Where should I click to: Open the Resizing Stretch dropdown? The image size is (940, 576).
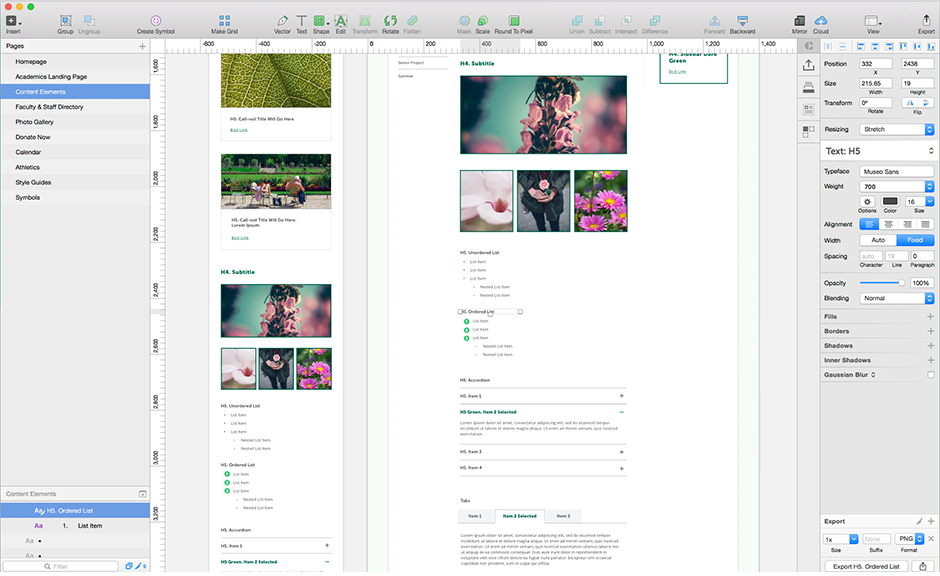[897, 129]
